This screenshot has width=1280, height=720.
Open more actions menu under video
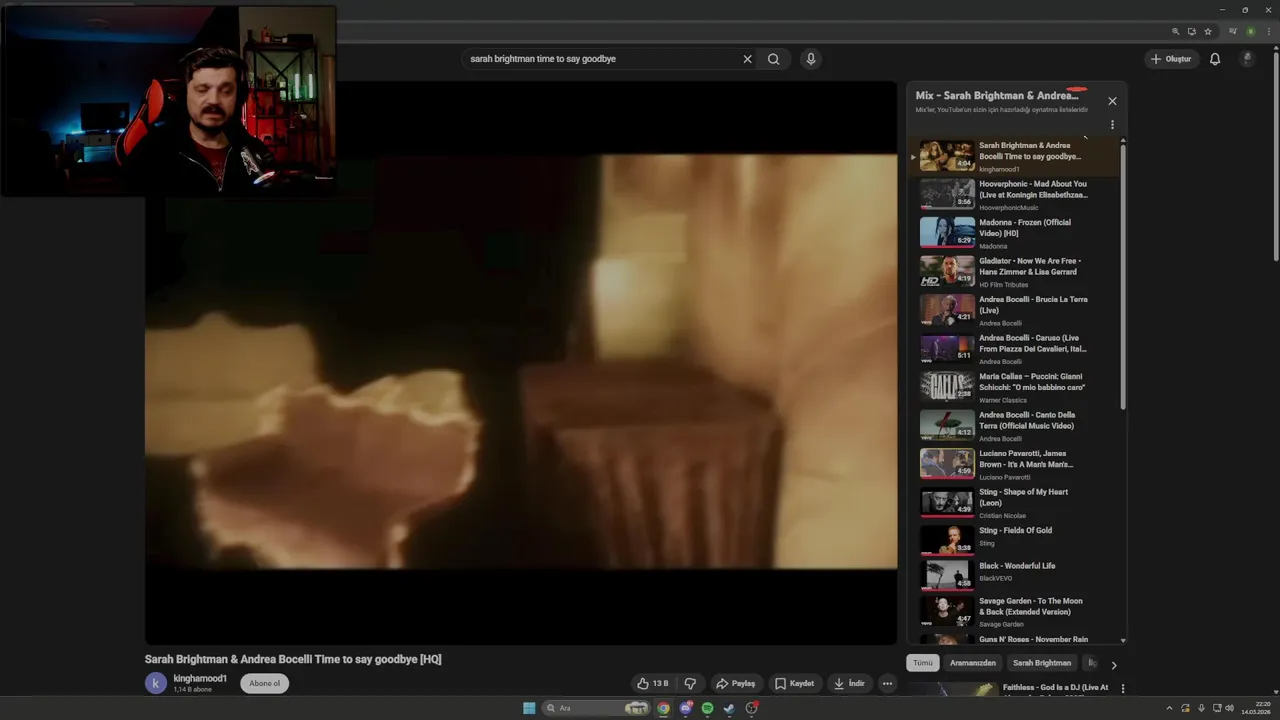click(887, 684)
